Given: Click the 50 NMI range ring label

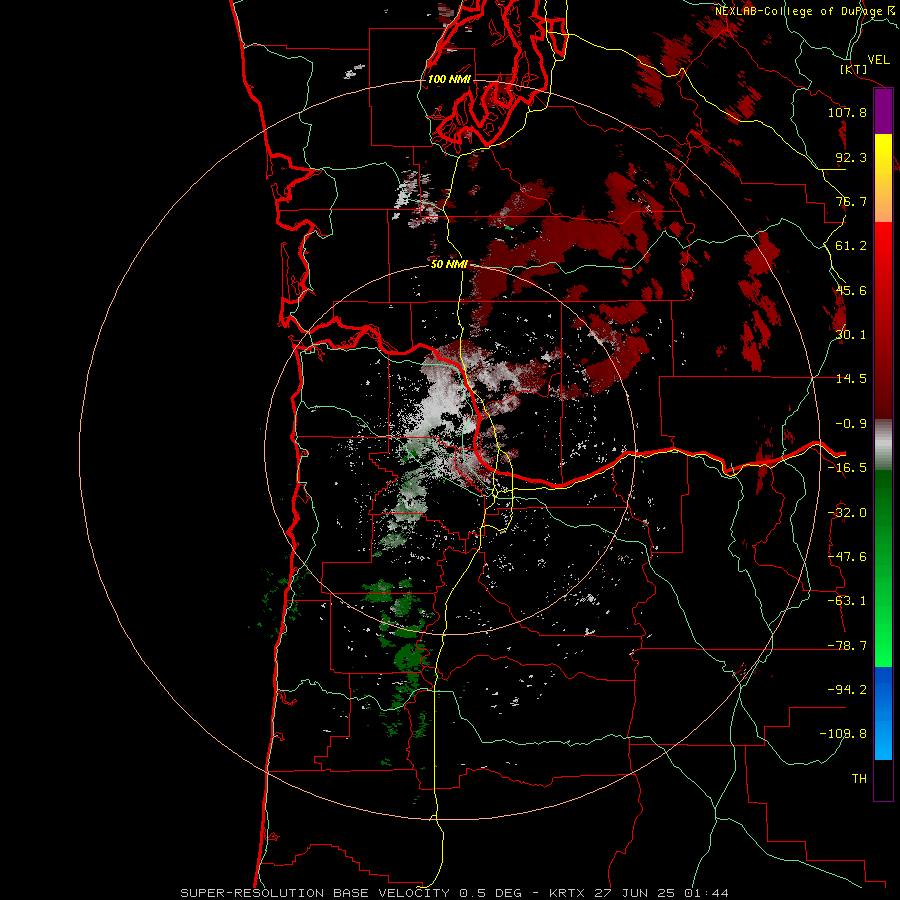Looking at the screenshot, I should click(449, 264).
